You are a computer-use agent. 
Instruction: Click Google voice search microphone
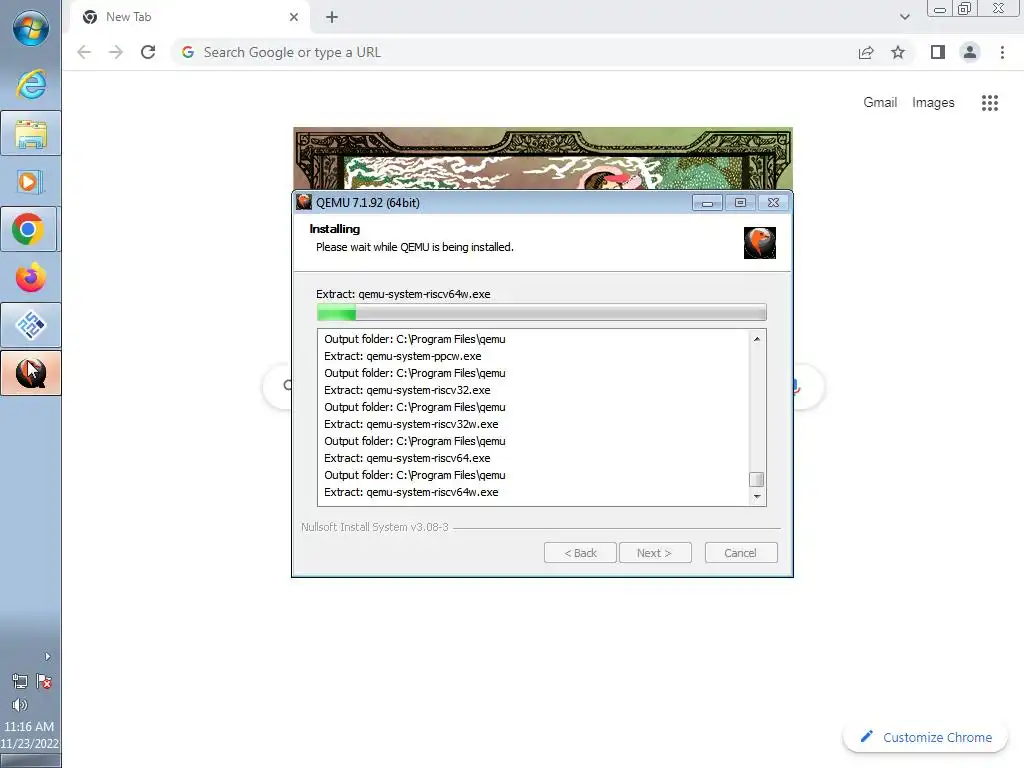[x=795, y=386]
